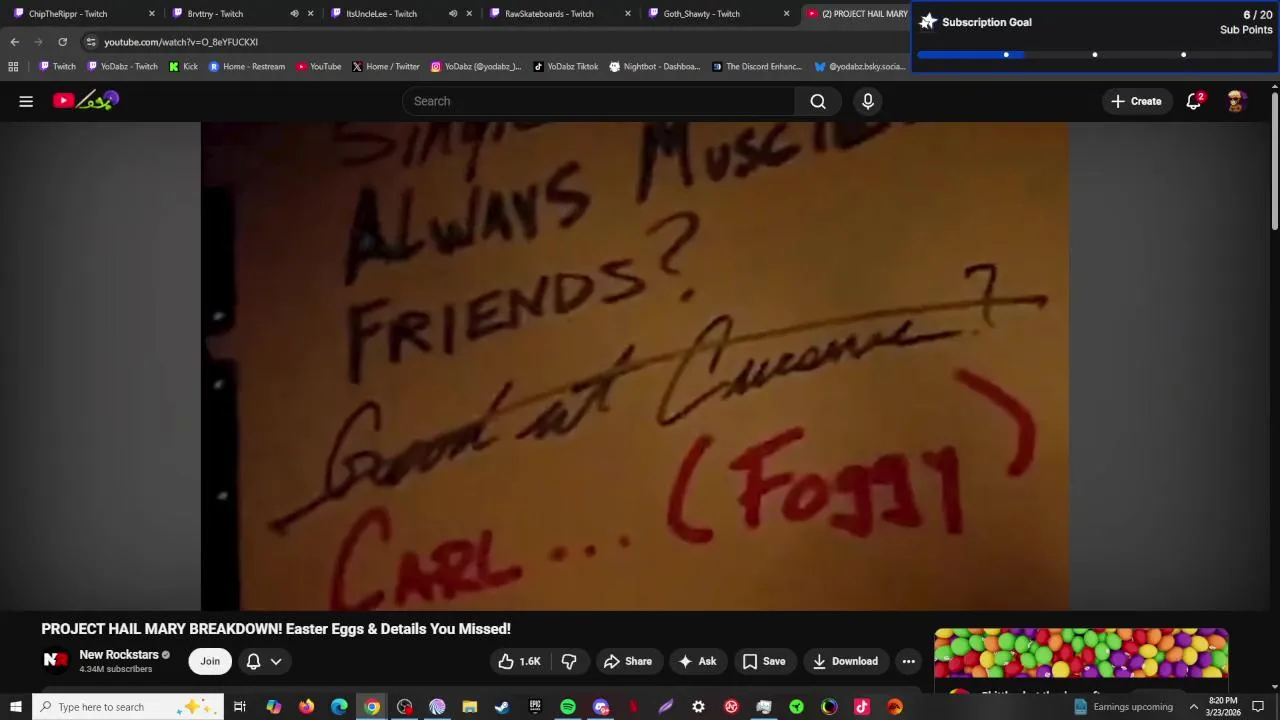
Task: Focus the YouTube search box
Action: pos(598,101)
